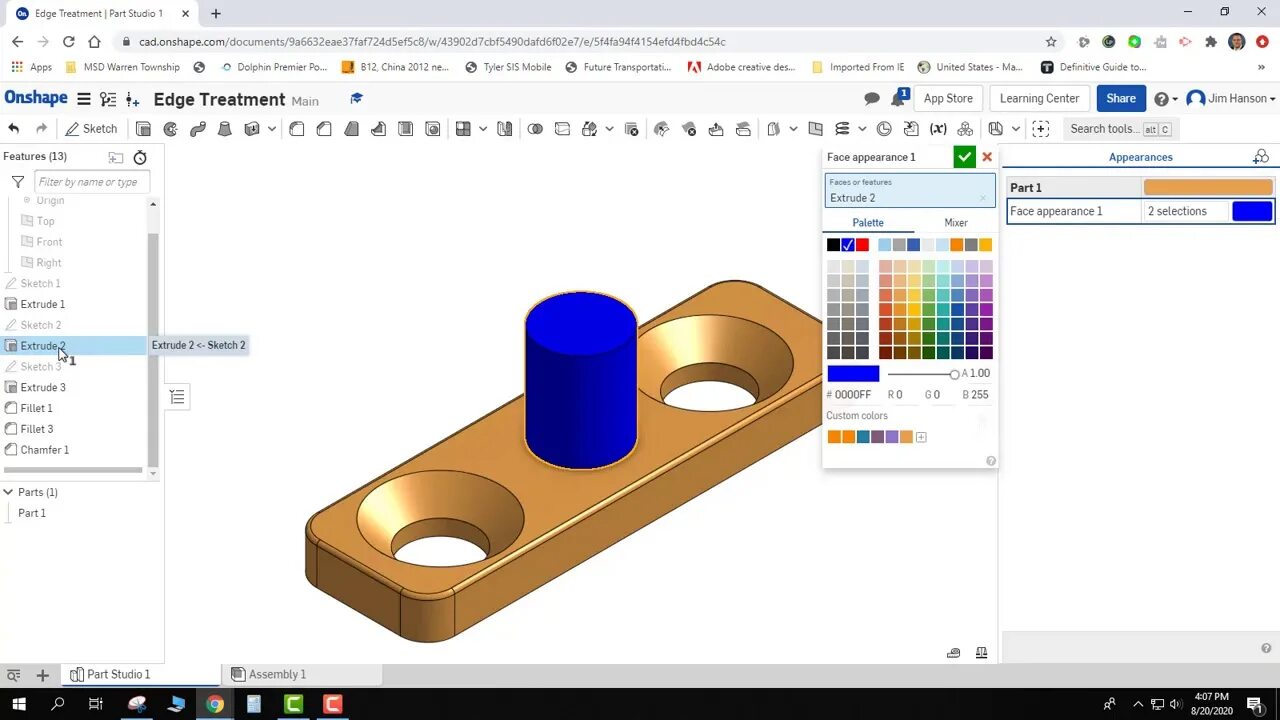Open the Onshape main hamburger menu
1280x720 pixels.
pos(84,99)
